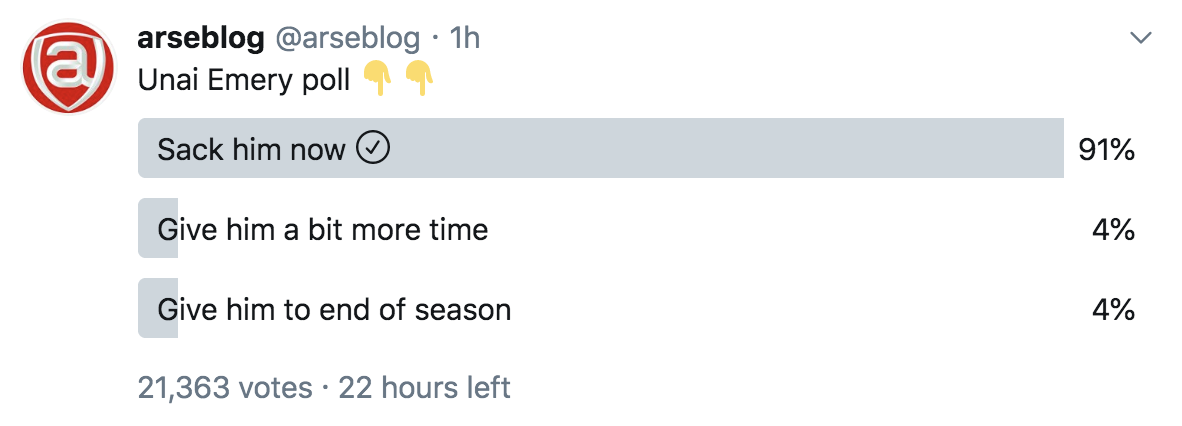Screen dimensions: 1182x426
Task: Click the 4% result for more time
Action: click(1113, 230)
